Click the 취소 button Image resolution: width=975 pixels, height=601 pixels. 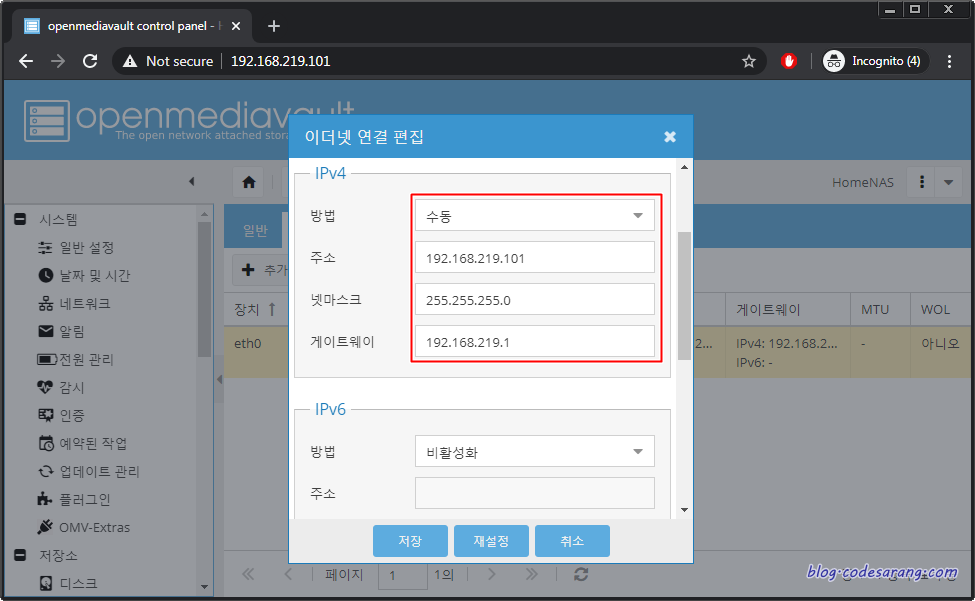point(572,541)
